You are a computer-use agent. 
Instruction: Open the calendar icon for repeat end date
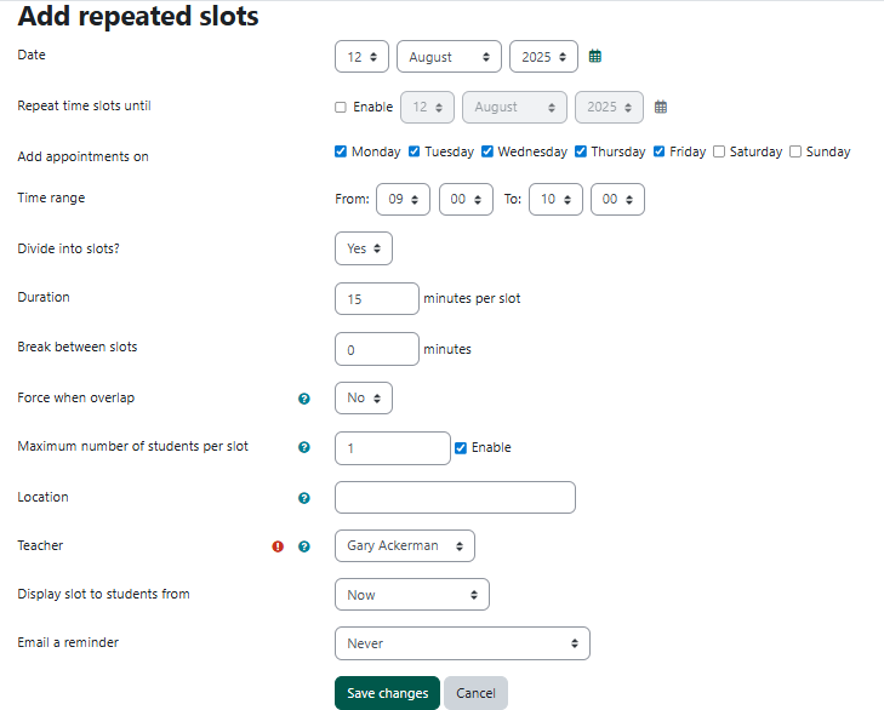(x=660, y=106)
